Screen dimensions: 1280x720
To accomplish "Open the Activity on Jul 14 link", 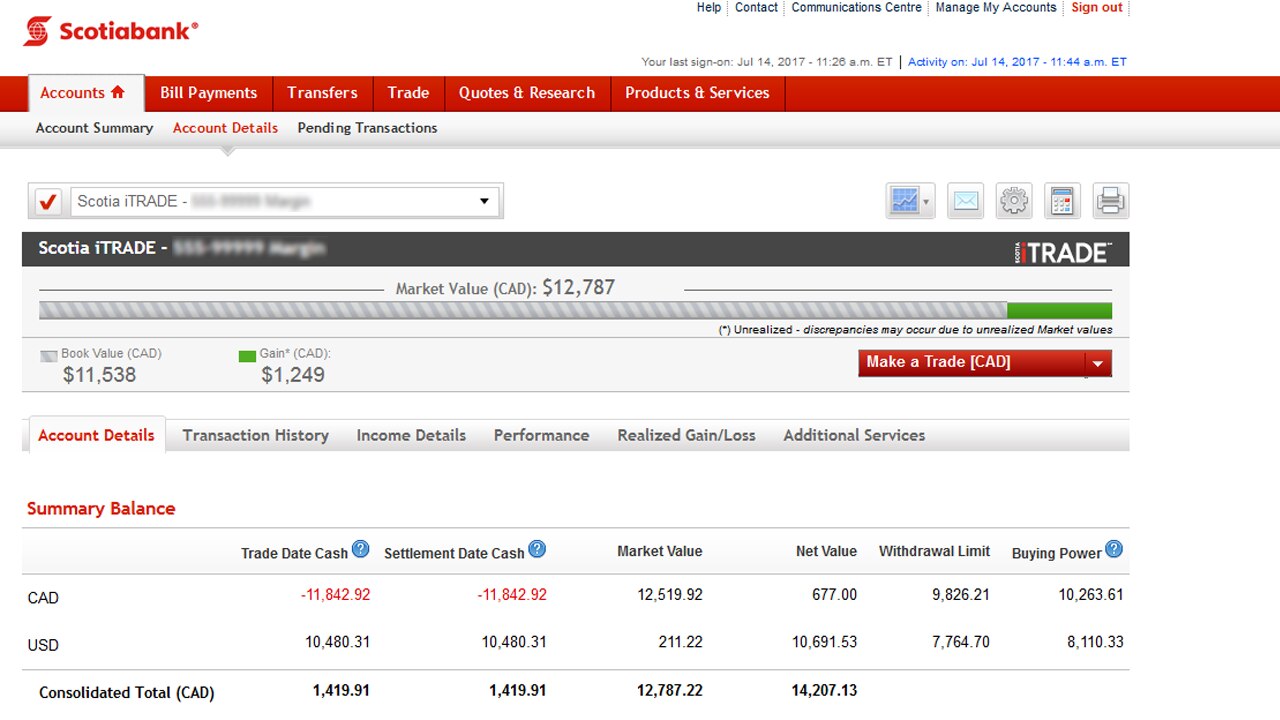I will (1017, 62).
